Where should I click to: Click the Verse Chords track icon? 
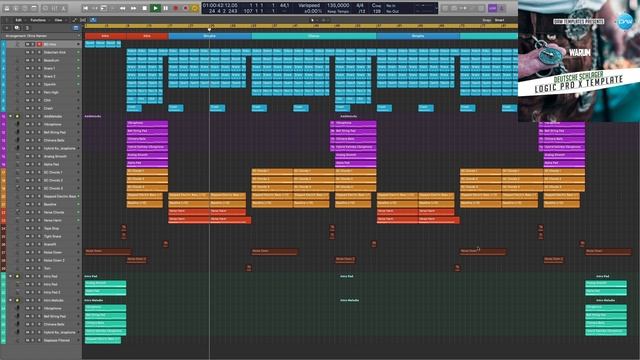click(x=18, y=212)
